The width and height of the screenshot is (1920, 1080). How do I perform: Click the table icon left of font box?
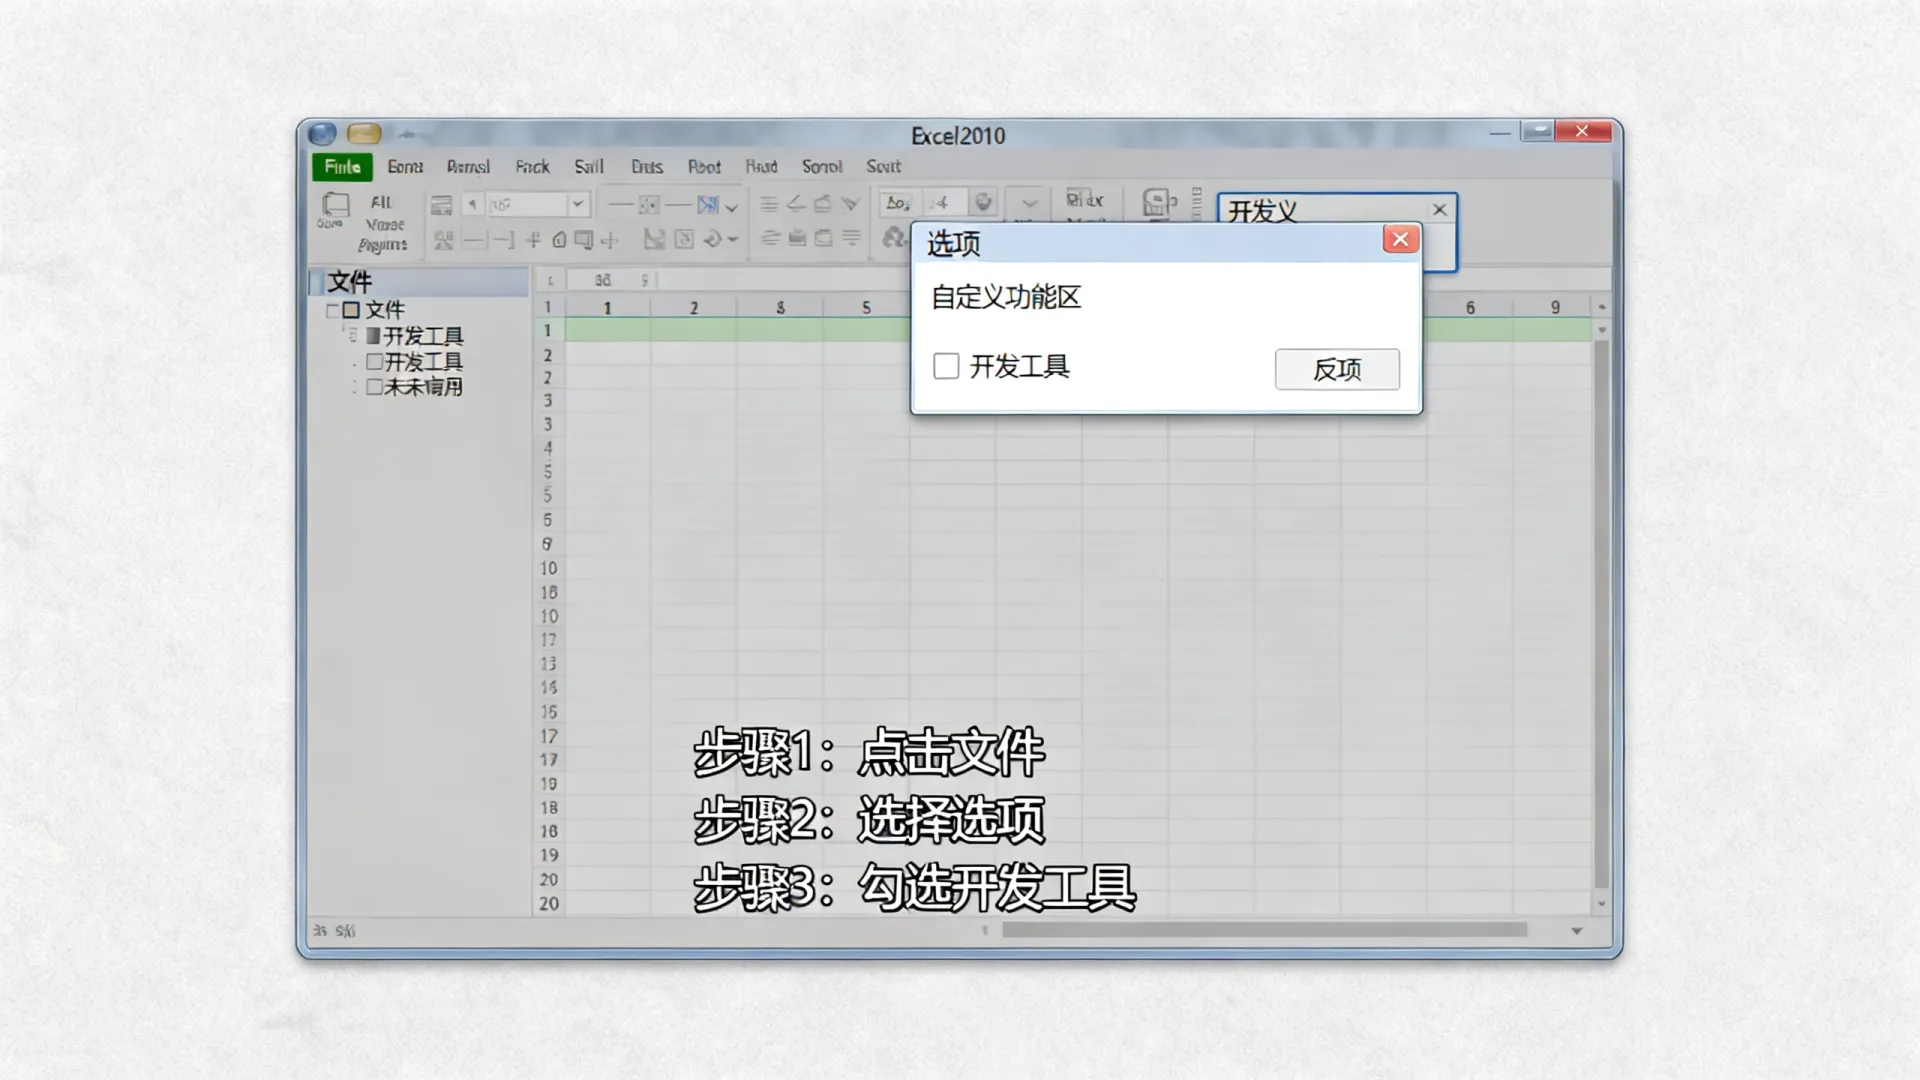coord(441,205)
